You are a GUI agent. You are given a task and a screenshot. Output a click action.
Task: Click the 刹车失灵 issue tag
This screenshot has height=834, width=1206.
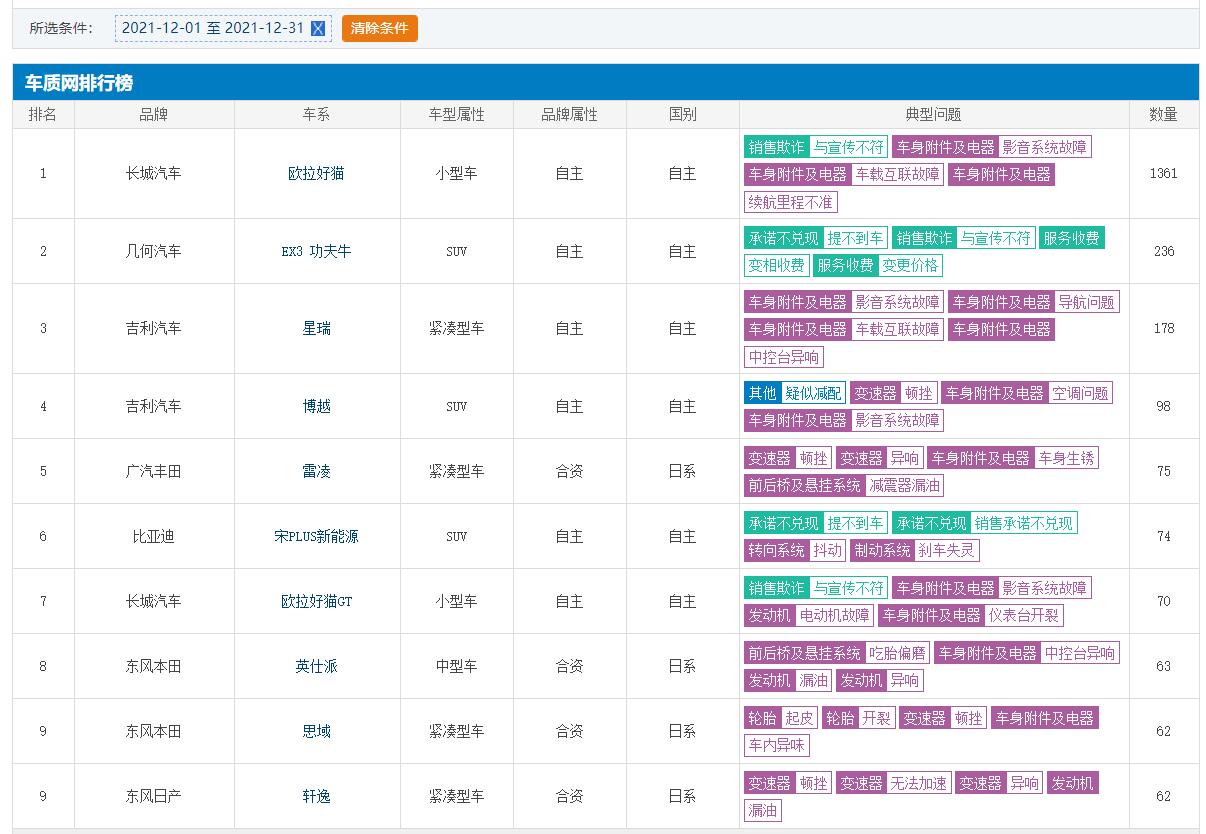click(947, 551)
